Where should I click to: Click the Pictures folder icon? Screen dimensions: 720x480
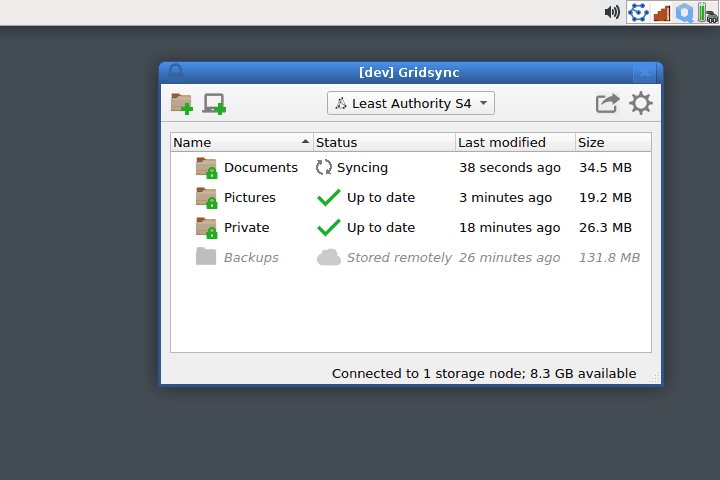[x=206, y=198]
